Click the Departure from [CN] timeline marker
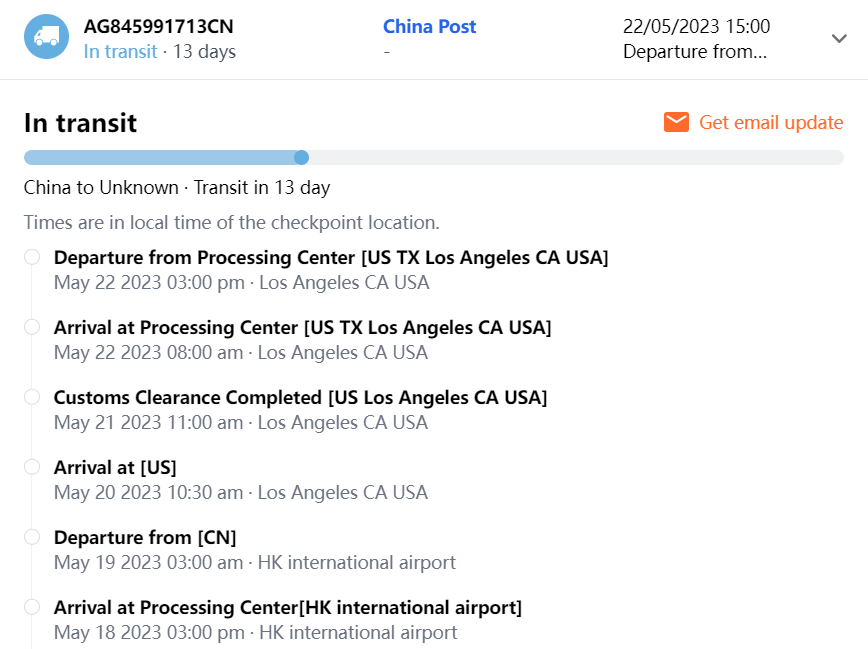Screen dimensions: 868x649 point(32,537)
